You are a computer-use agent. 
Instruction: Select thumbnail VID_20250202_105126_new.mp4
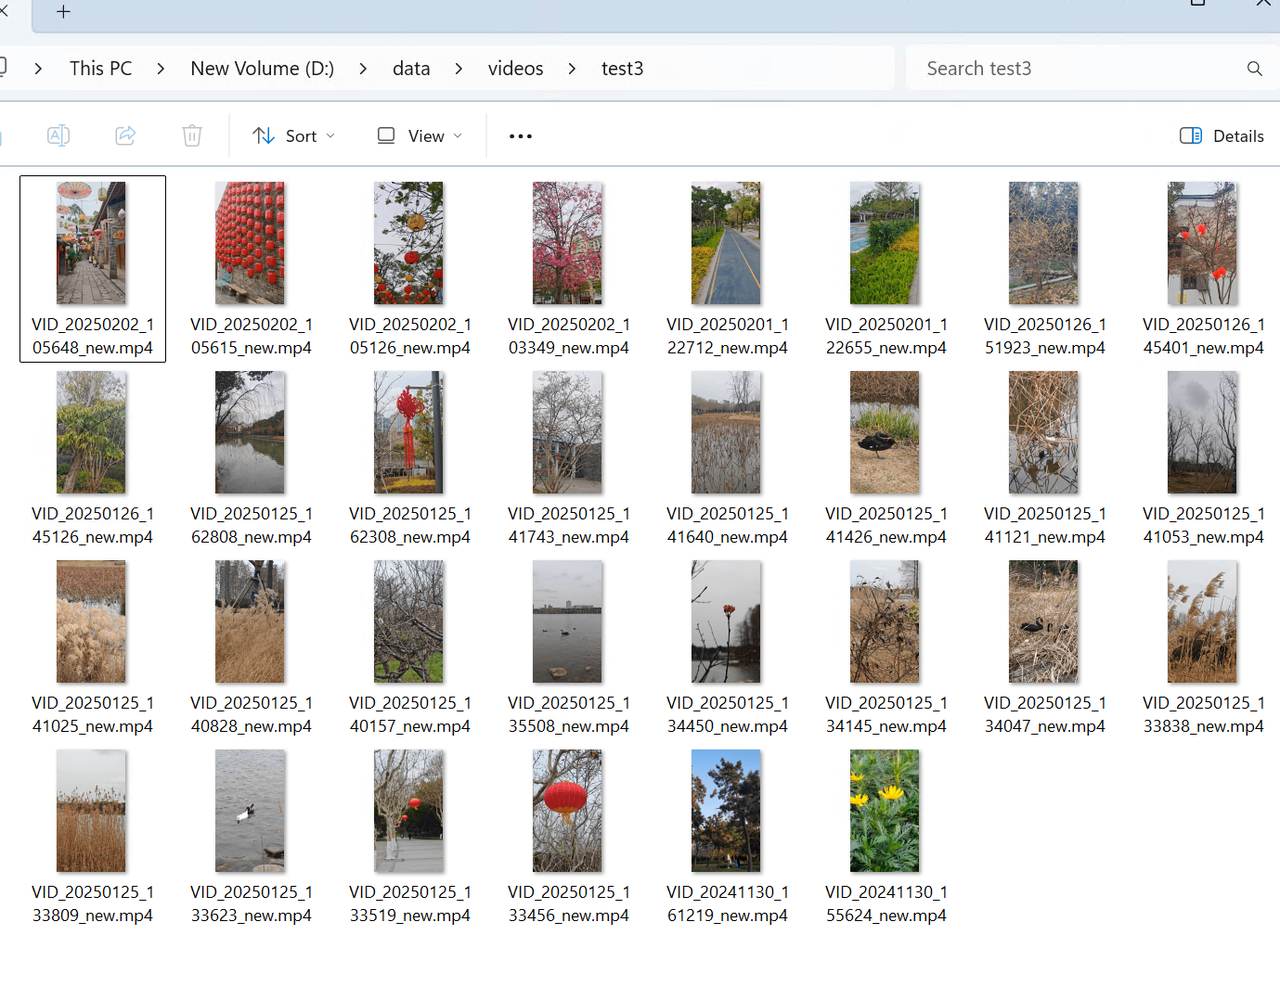pos(409,243)
